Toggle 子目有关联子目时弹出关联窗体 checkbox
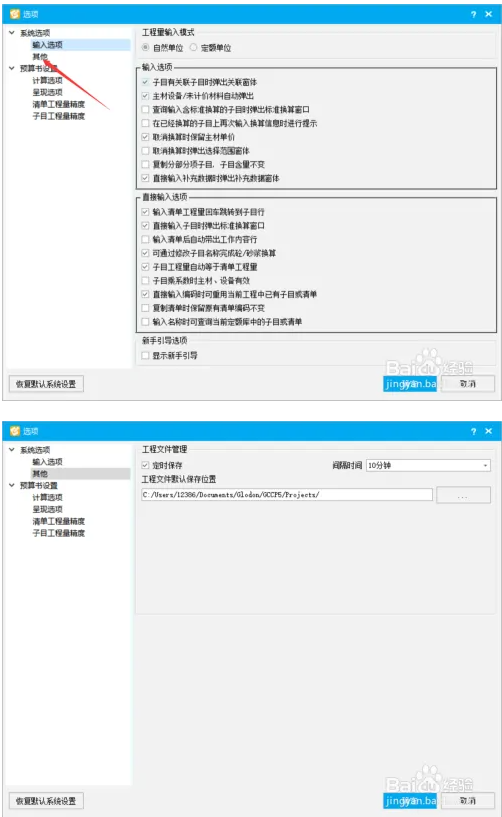This screenshot has width=502, height=817. click(x=145, y=82)
